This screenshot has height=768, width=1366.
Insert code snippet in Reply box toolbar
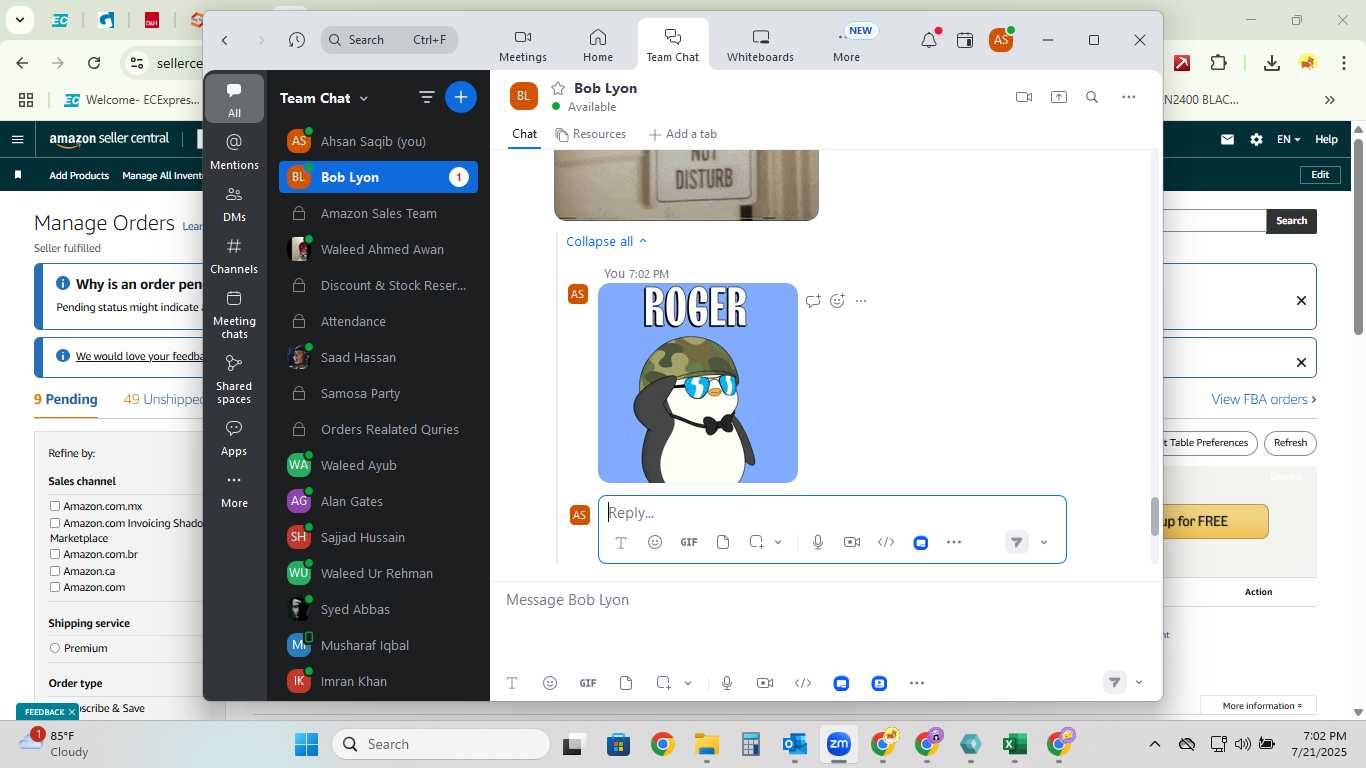(x=886, y=542)
